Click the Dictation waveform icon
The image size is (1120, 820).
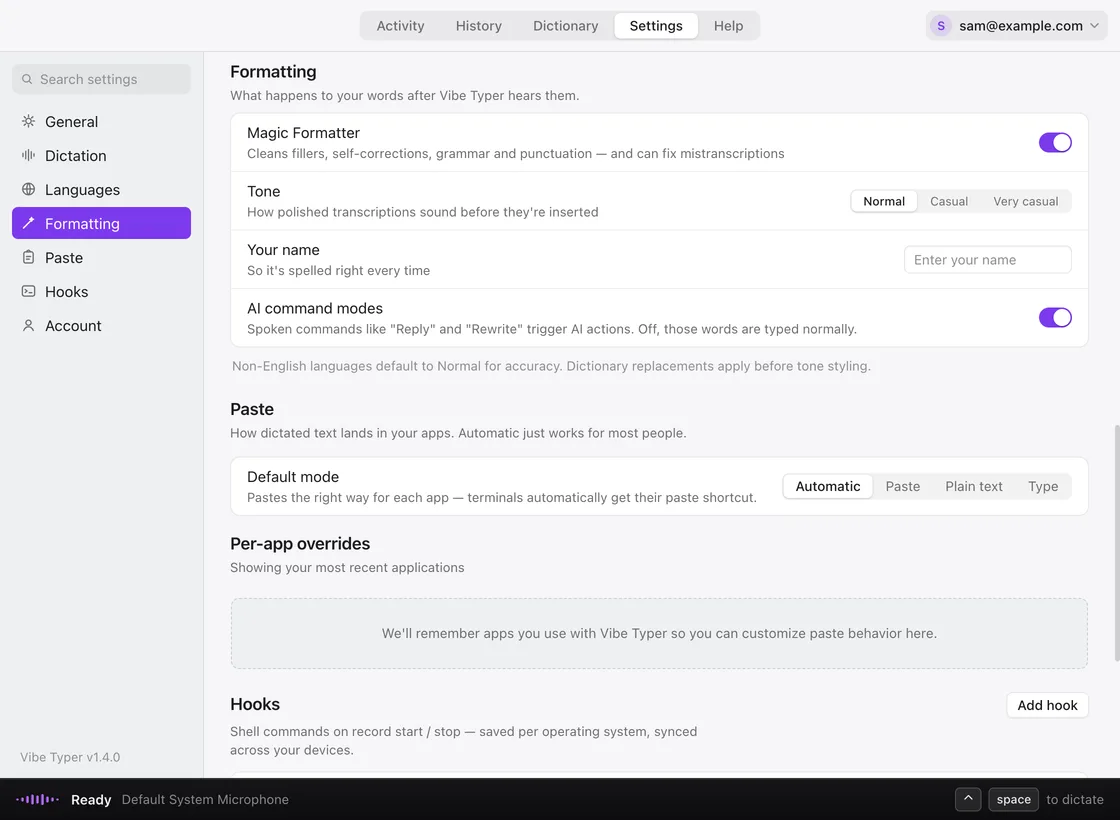point(29,155)
